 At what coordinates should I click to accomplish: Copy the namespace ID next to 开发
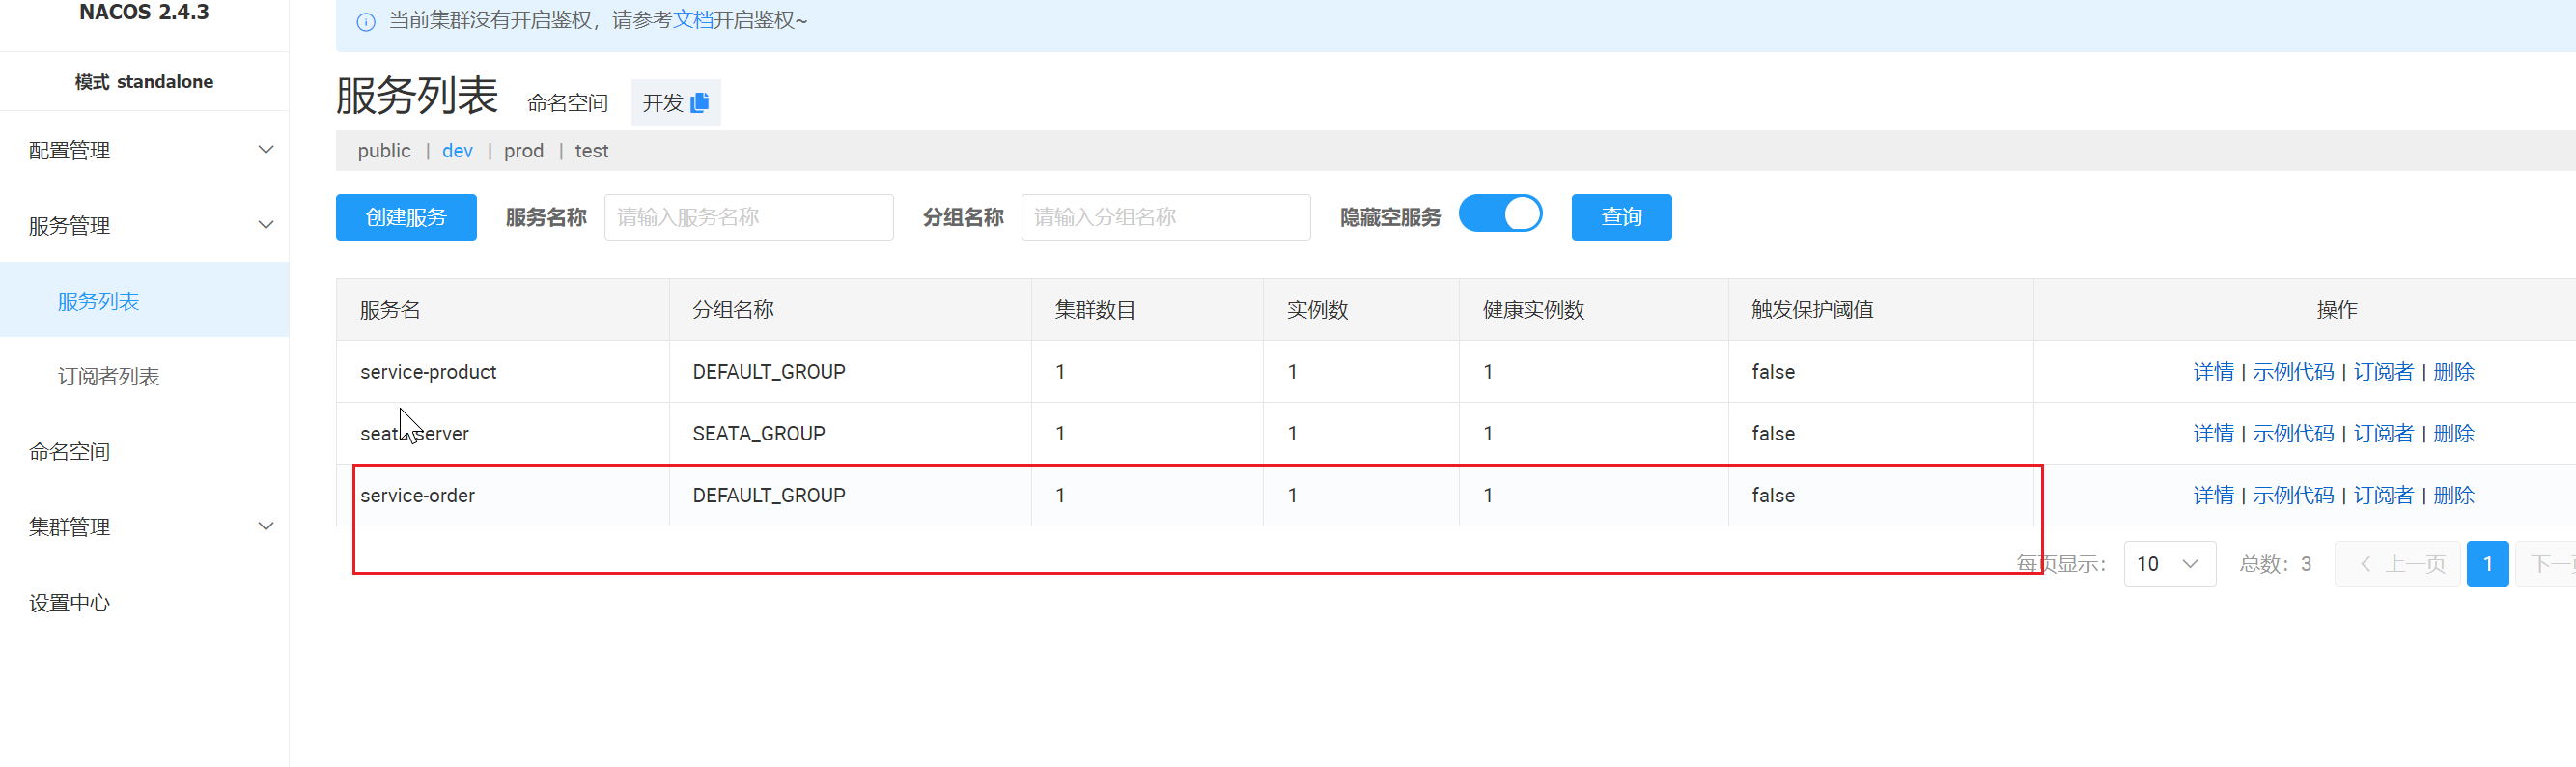[700, 102]
